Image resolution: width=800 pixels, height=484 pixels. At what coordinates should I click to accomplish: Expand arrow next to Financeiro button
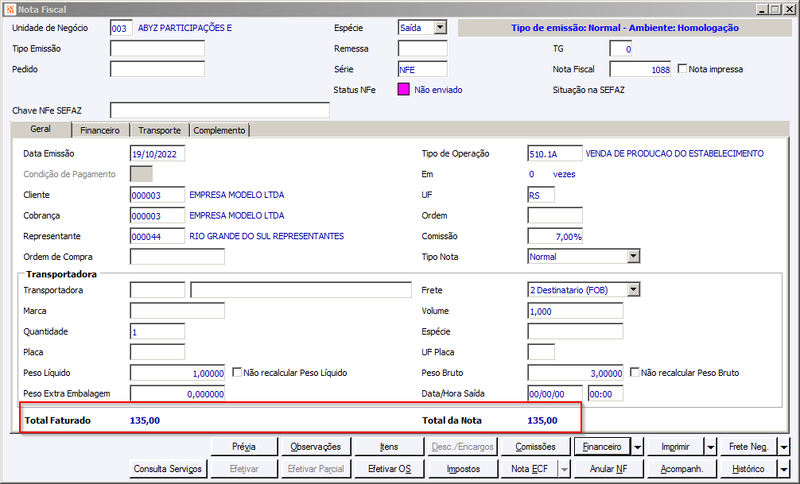638,447
